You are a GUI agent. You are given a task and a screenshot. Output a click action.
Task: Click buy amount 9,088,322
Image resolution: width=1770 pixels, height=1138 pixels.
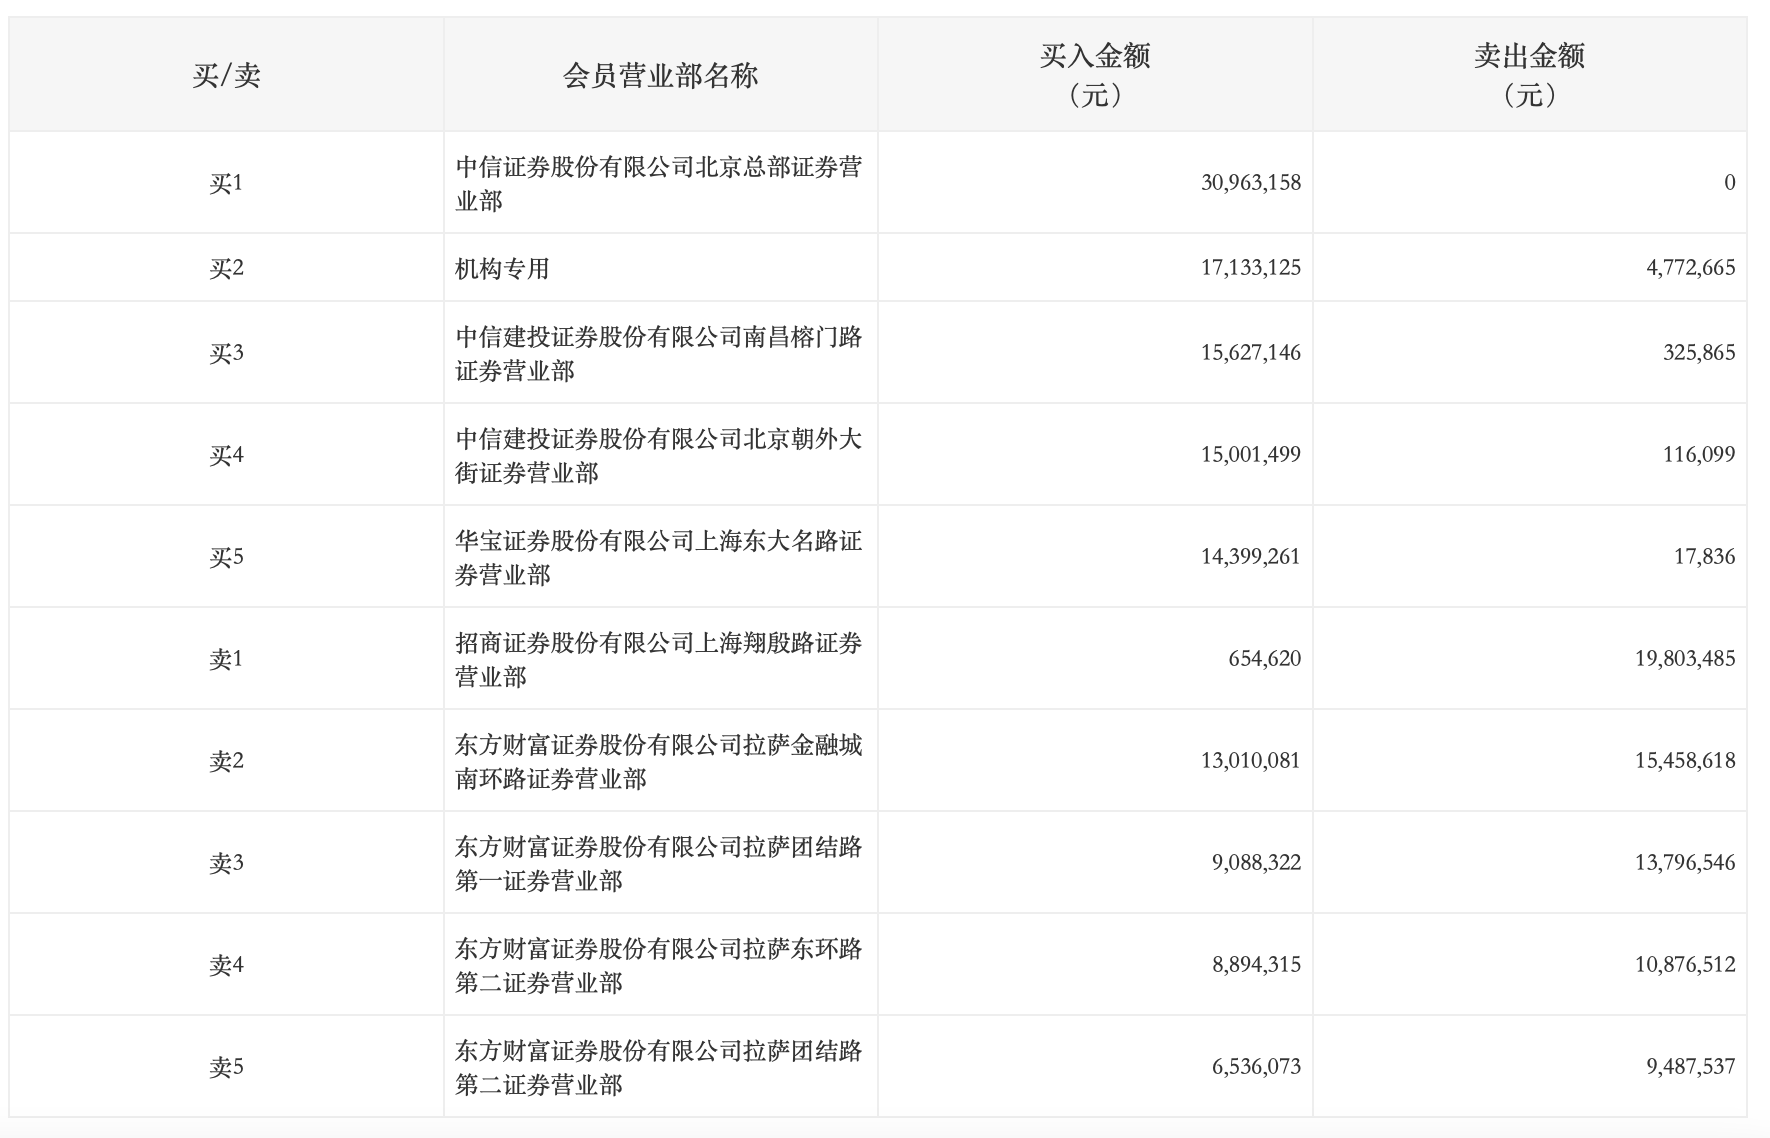1257,862
